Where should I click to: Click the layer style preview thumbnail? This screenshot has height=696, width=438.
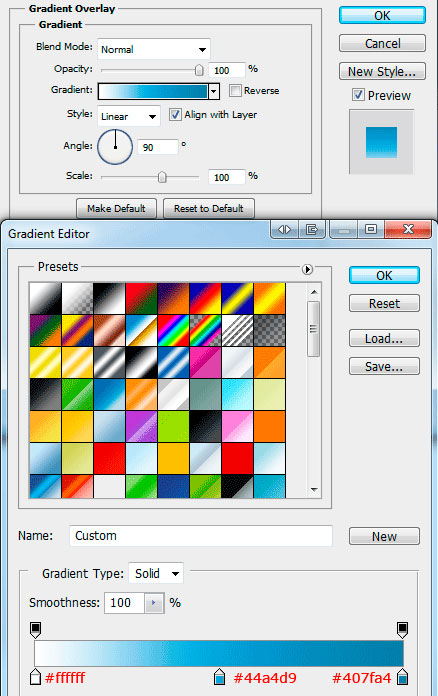click(x=381, y=142)
